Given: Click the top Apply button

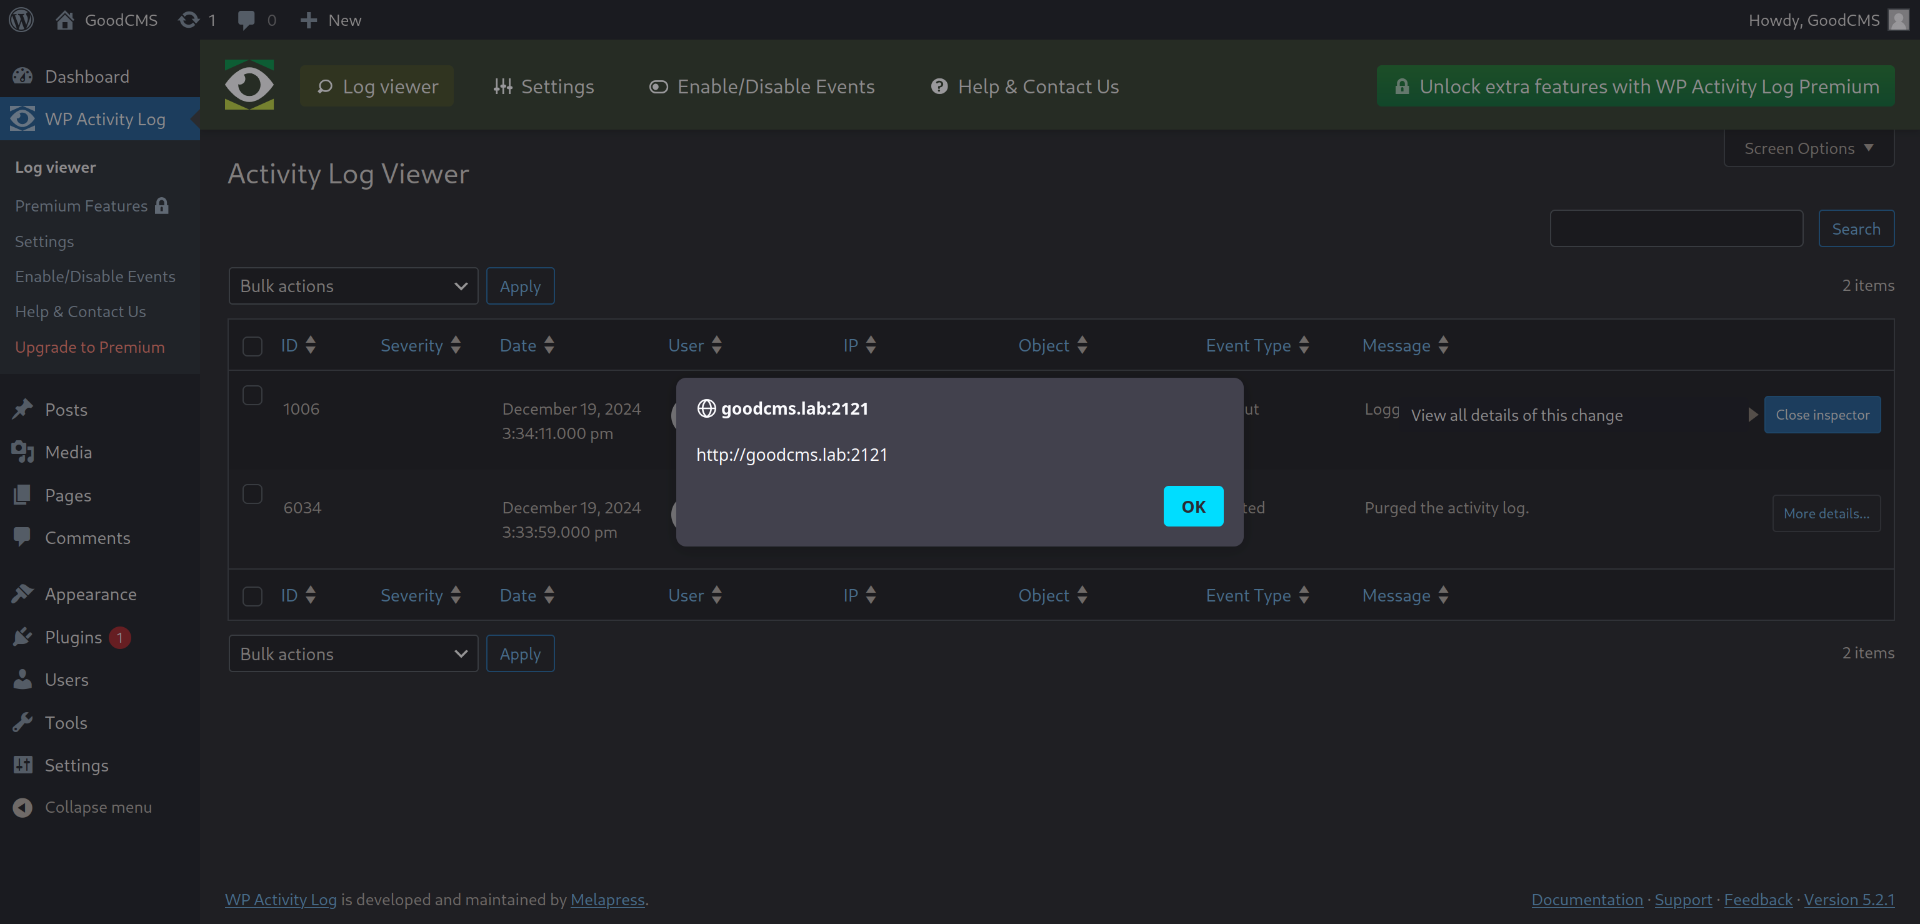Looking at the screenshot, I should tap(520, 286).
